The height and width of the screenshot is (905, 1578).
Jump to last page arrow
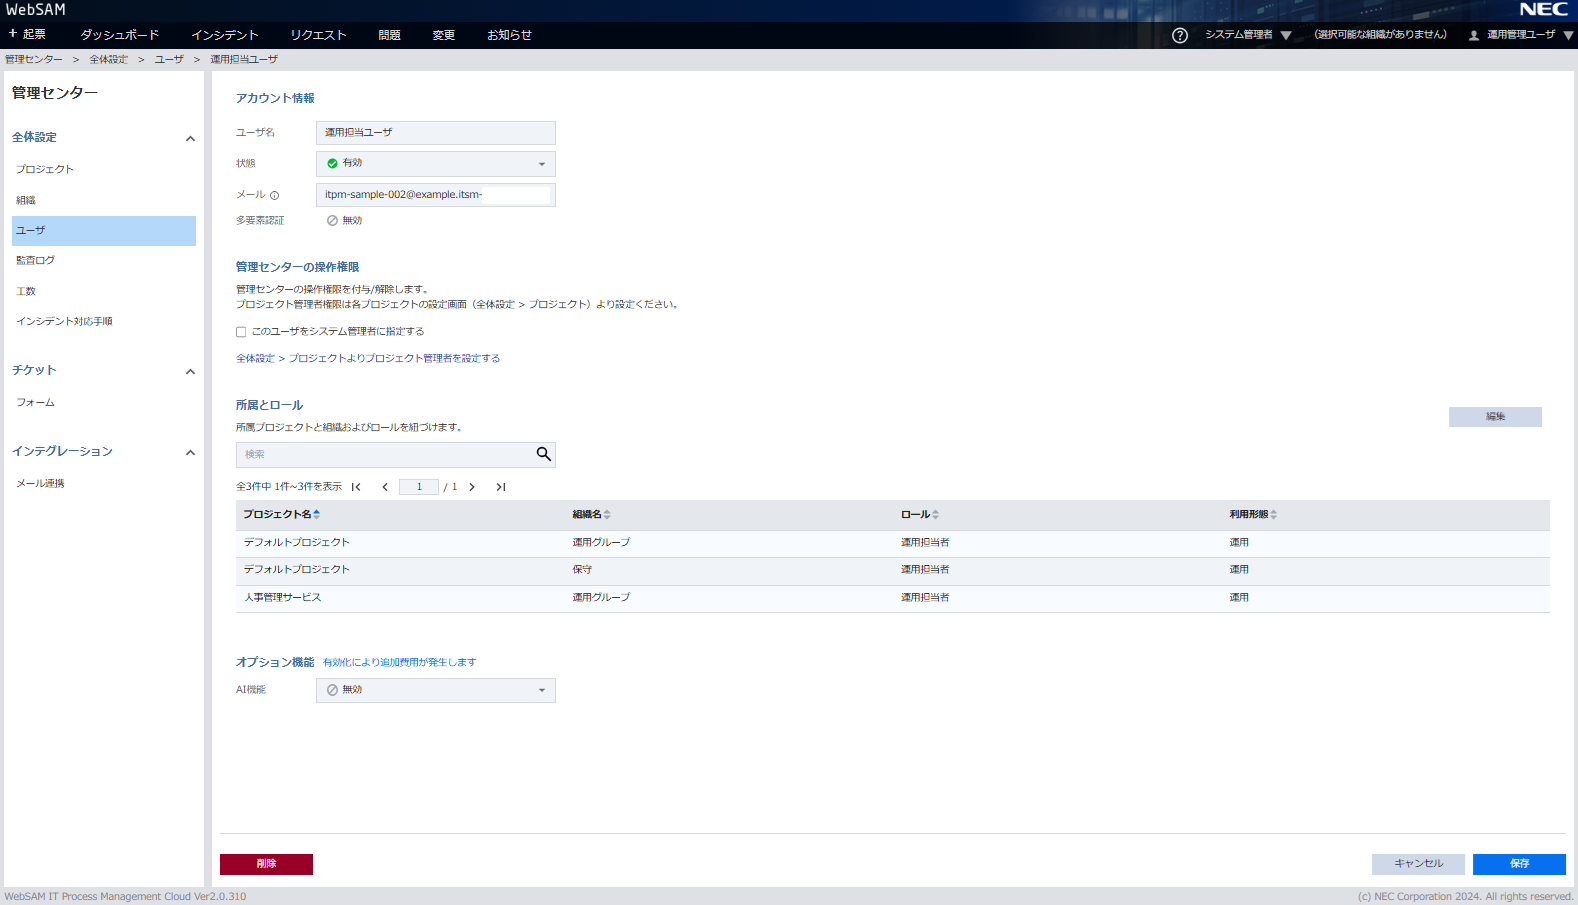click(501, 487)
